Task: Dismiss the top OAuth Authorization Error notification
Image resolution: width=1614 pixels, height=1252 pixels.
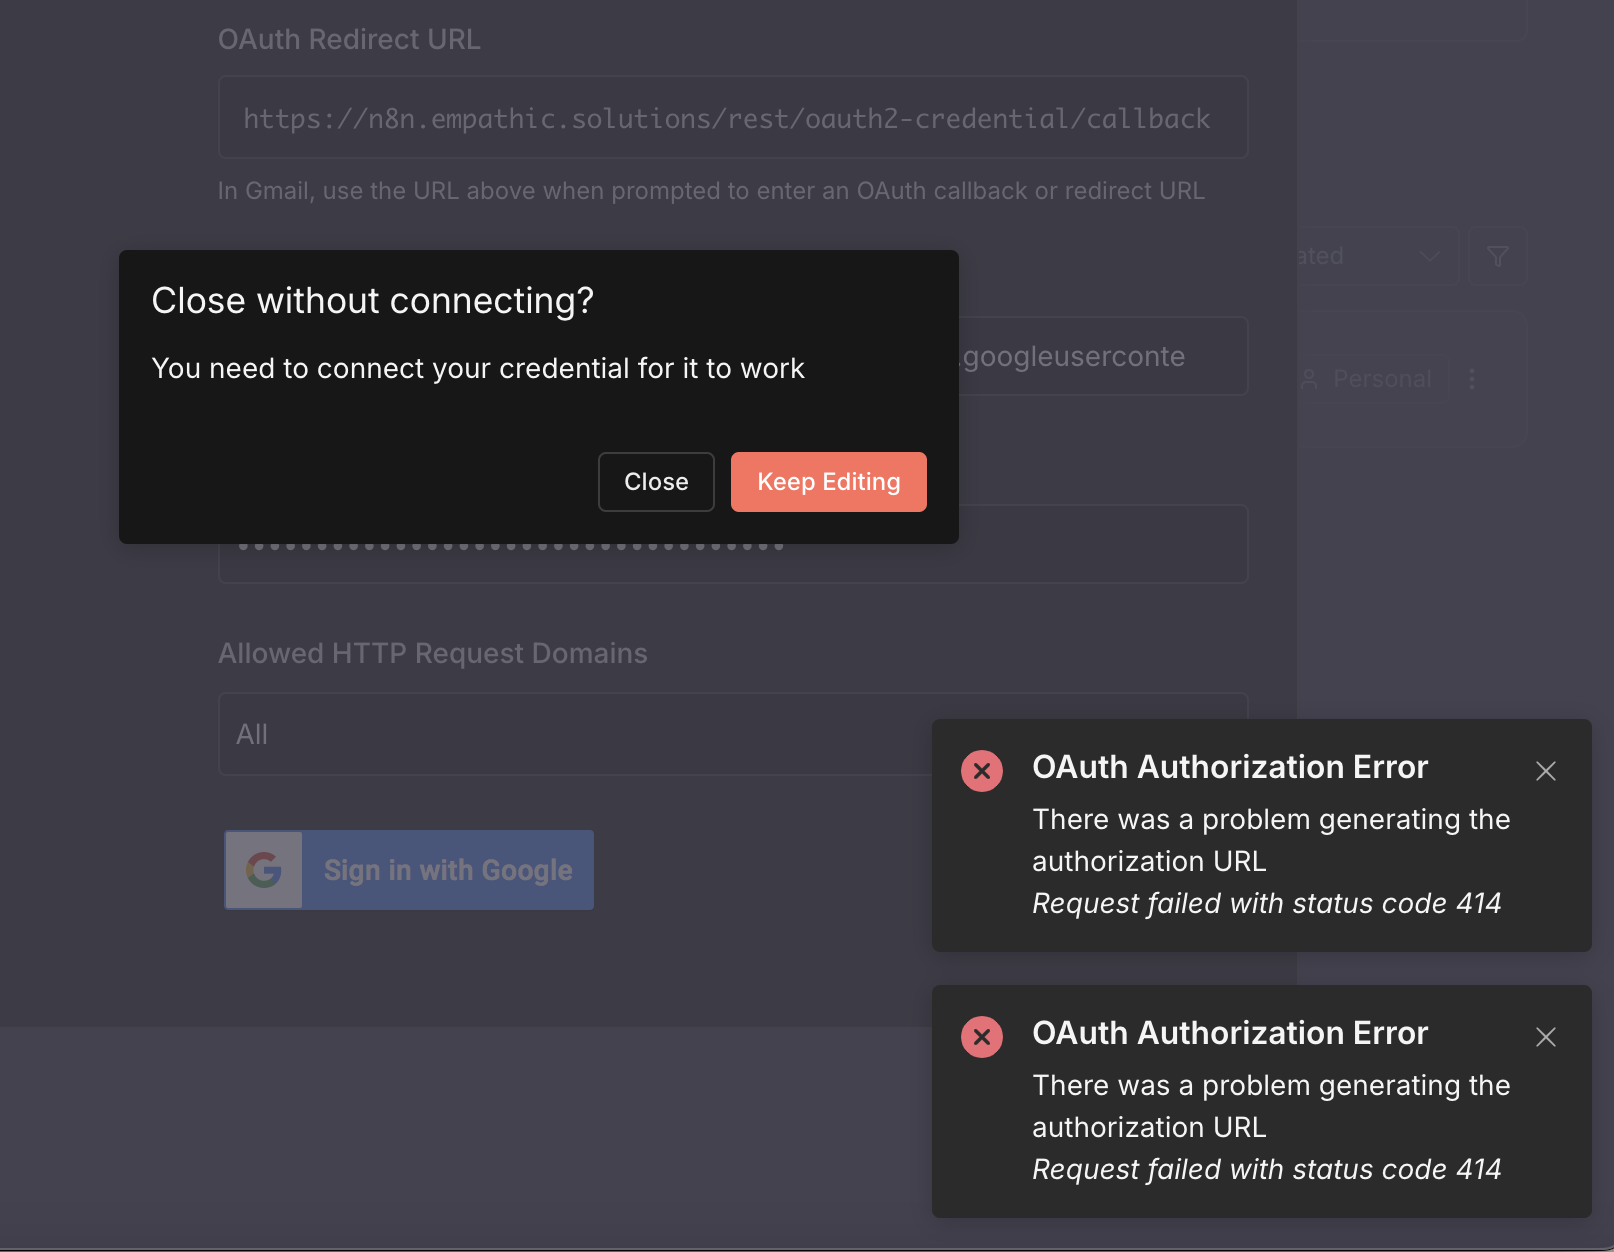Action: click(1545, 771)
